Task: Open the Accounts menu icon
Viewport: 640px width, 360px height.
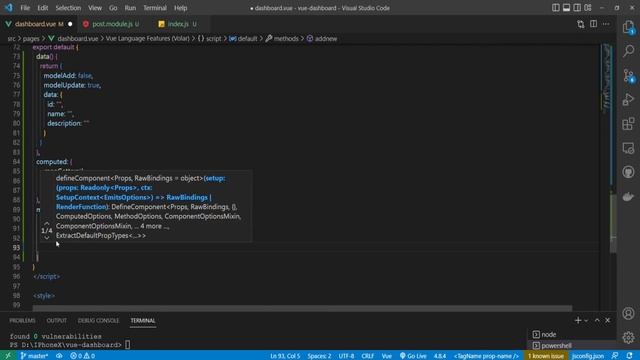Action: (629, 313)
